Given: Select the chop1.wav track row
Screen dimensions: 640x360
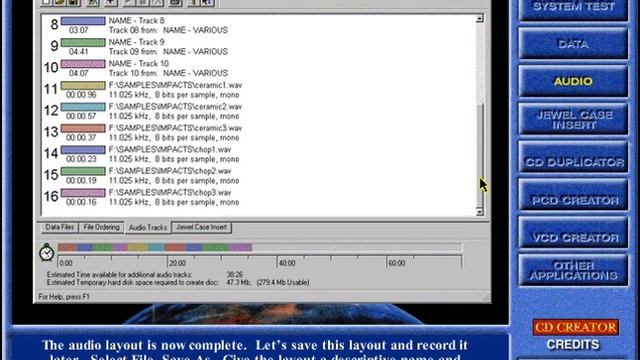Looking at the screenshot, I should (170, 149).
